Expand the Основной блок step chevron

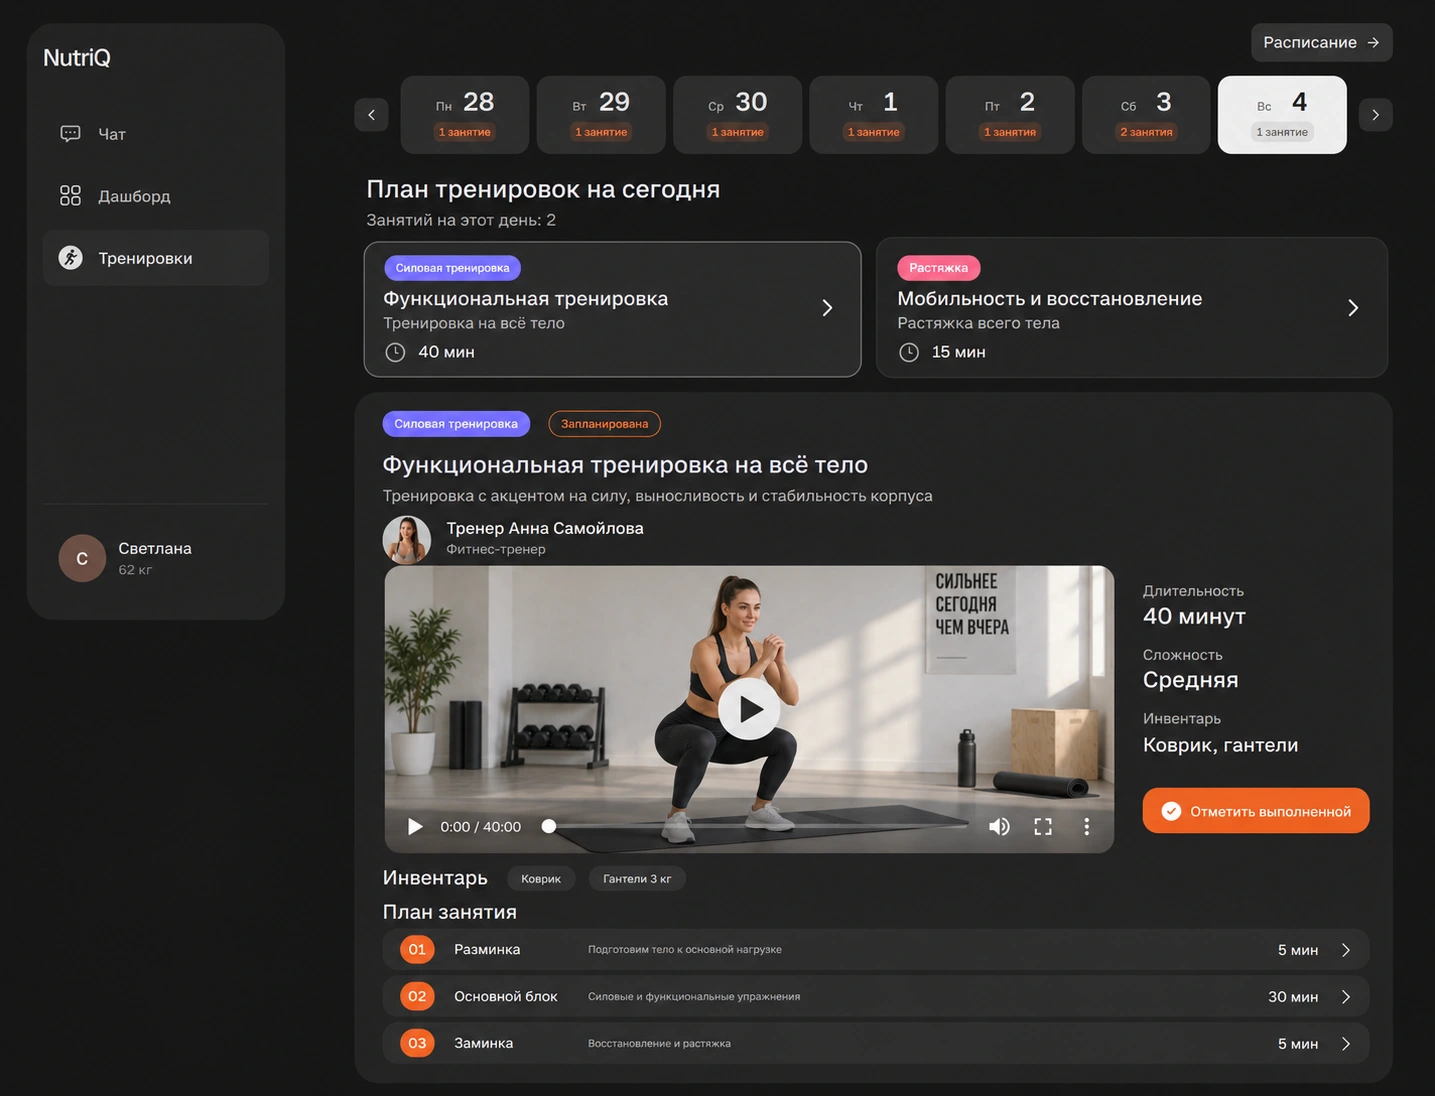pos(1346,997)
